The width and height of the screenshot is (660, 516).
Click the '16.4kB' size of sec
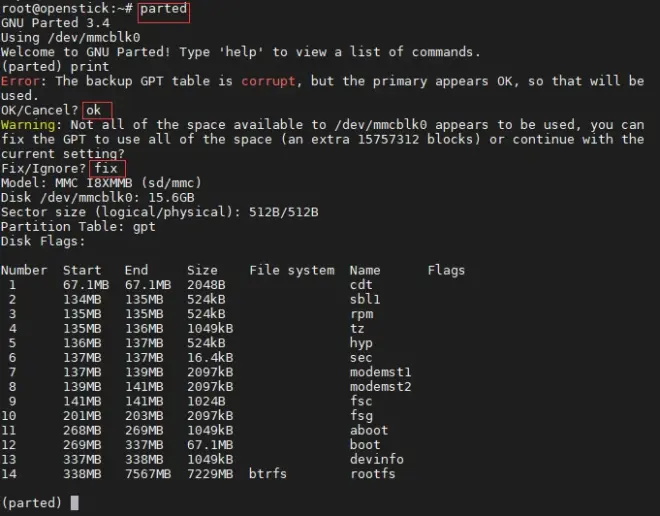pos(210,358)
